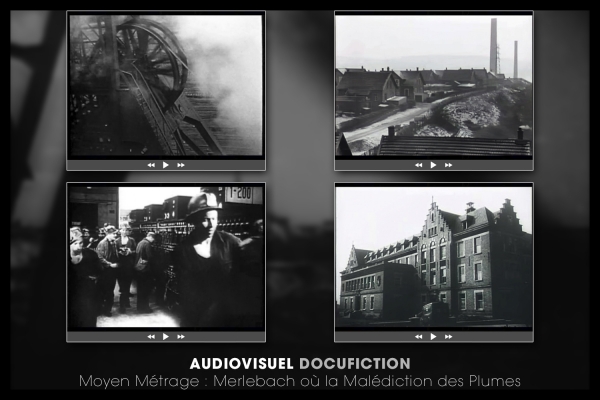Rewind the gabled brick building video

[x=418, y=336]
